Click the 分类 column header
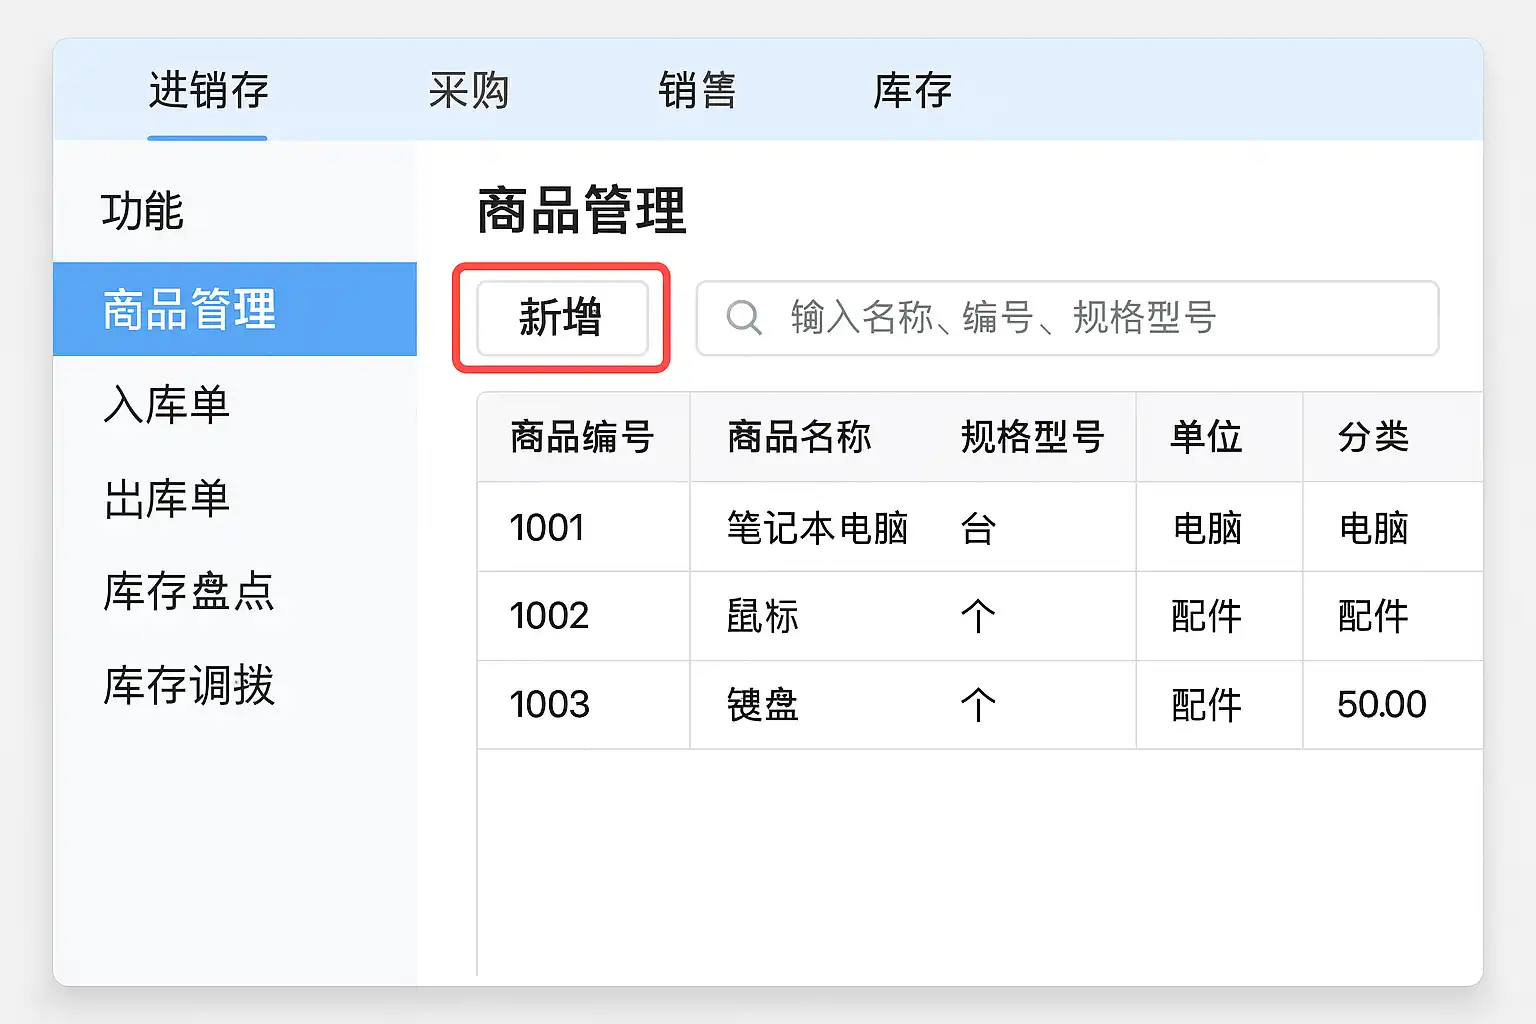The height and width of the screenshot is (1024, 1536). [x=1373, y=437]
